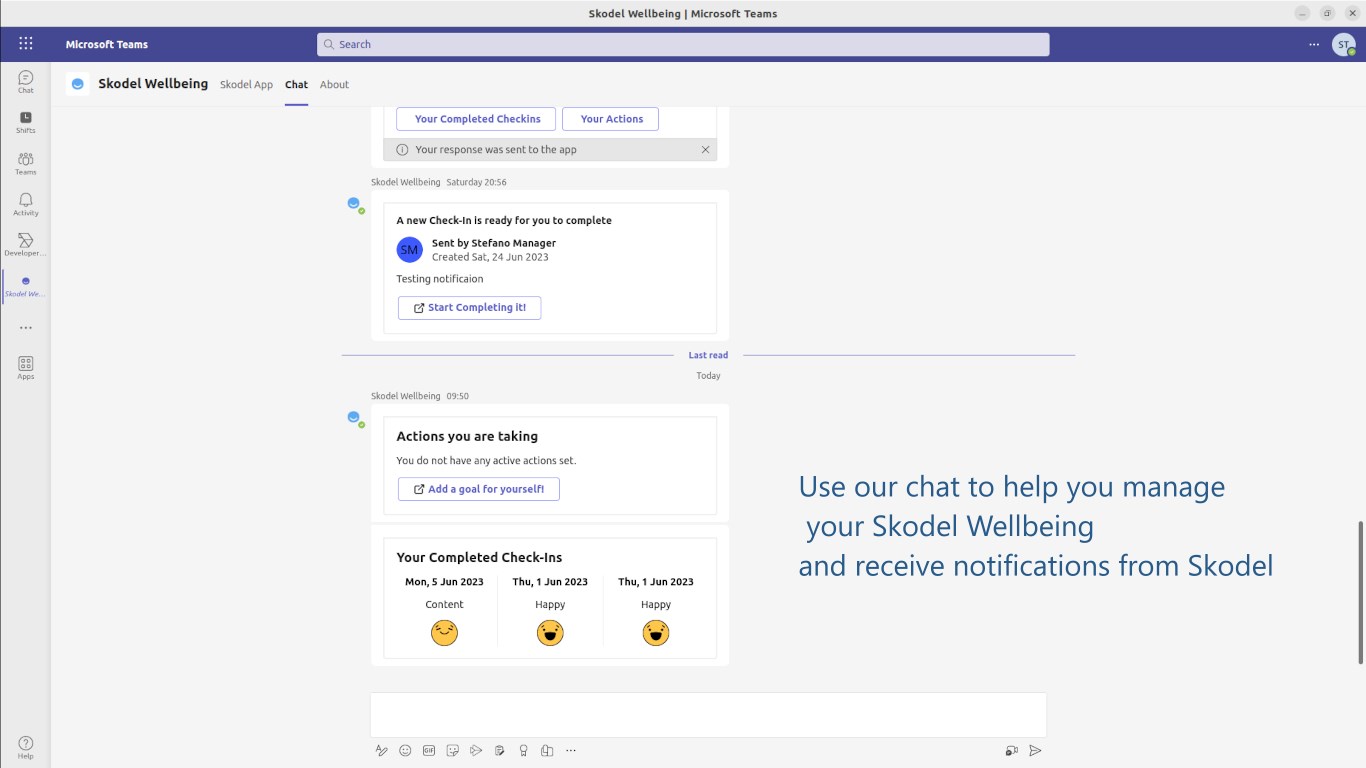1366x768 pixels.
Task: Click the Search box
Action: (x=683, y=44)
